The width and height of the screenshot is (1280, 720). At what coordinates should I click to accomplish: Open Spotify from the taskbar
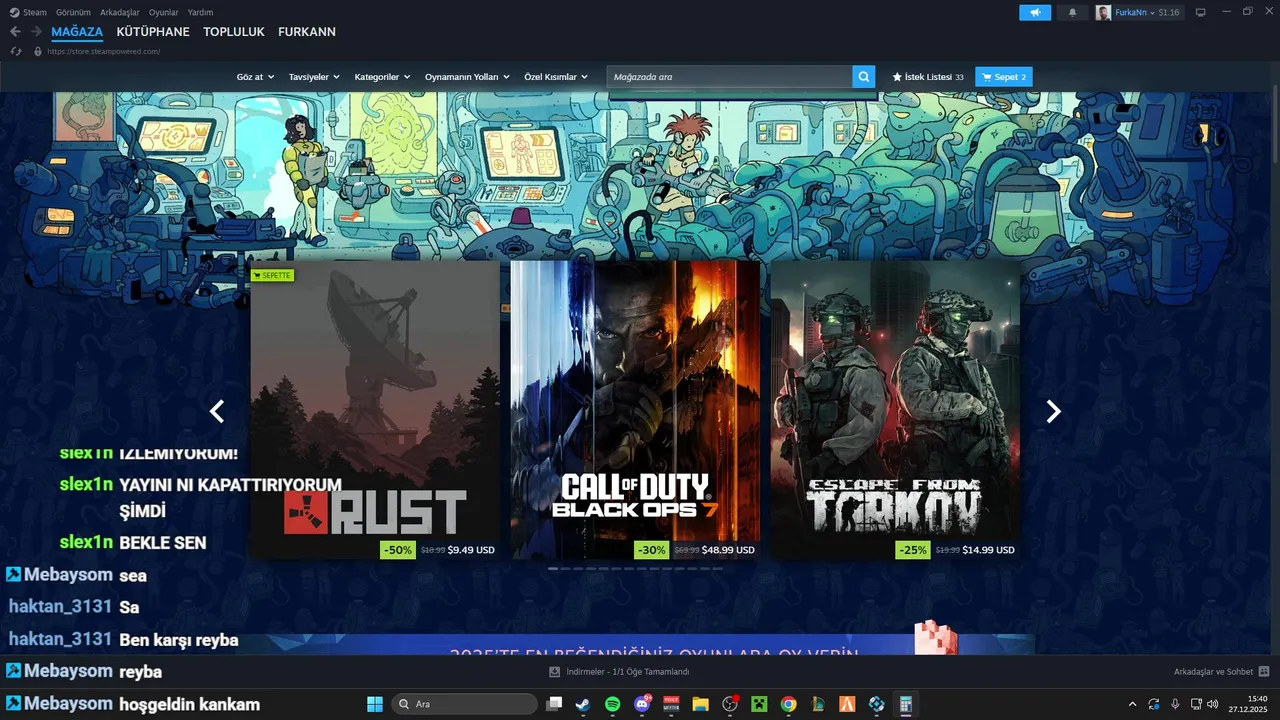[612, 704]
